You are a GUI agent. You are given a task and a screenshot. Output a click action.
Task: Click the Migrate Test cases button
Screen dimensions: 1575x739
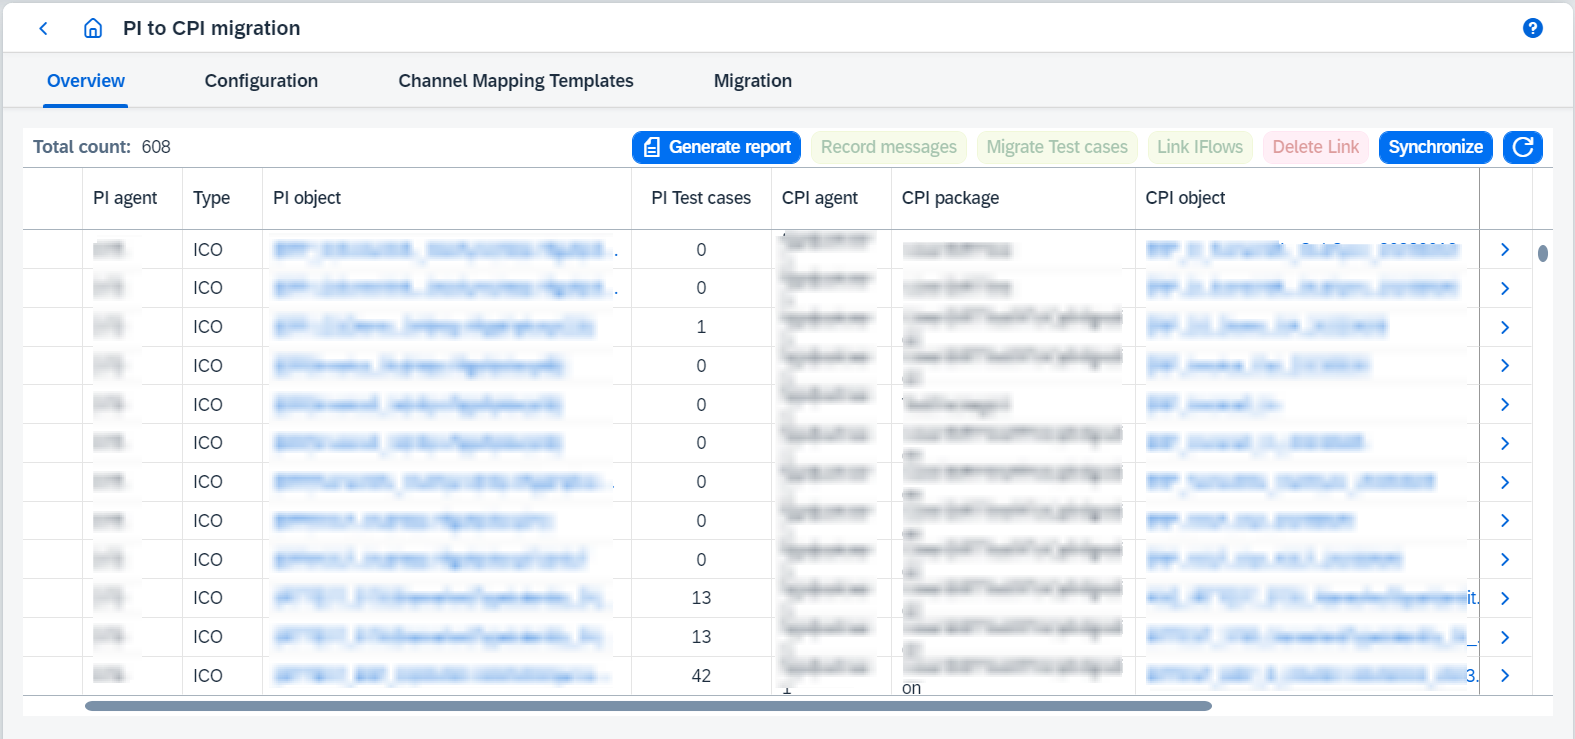tap(1057, 147)
